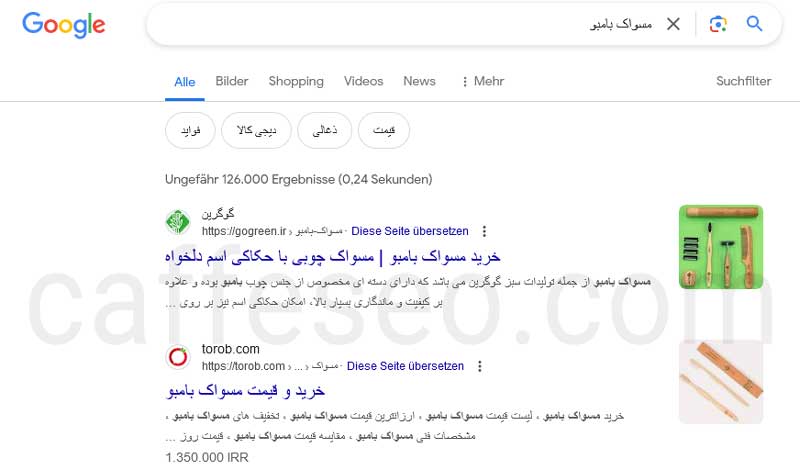The width and height of the screenshot is (800, 470).
Task: Click the torob.com site name
Action: (231, 349)
